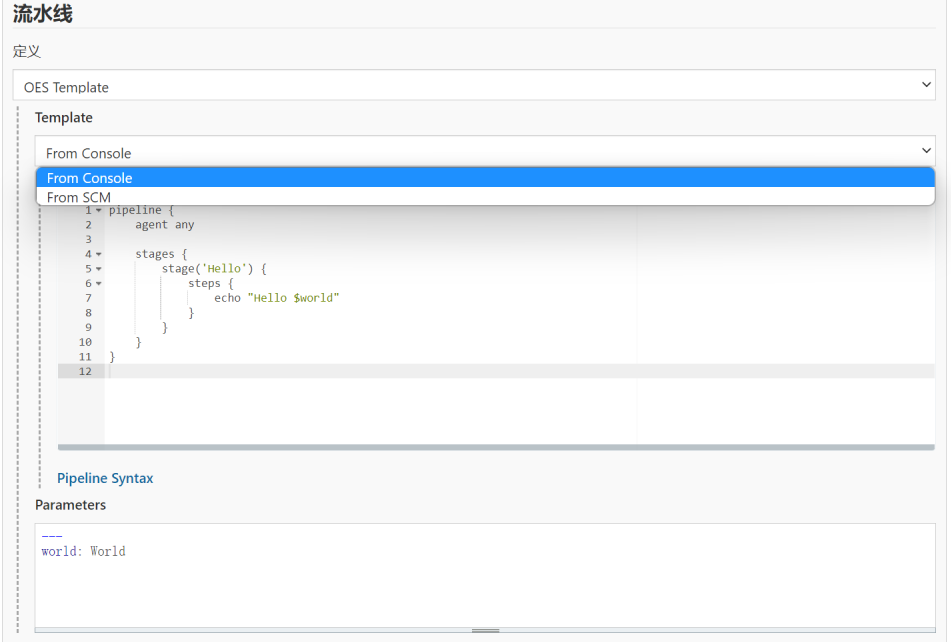Click the Parameters YAML text area
The image size is (951, 642).
click(x=485, y=575)
